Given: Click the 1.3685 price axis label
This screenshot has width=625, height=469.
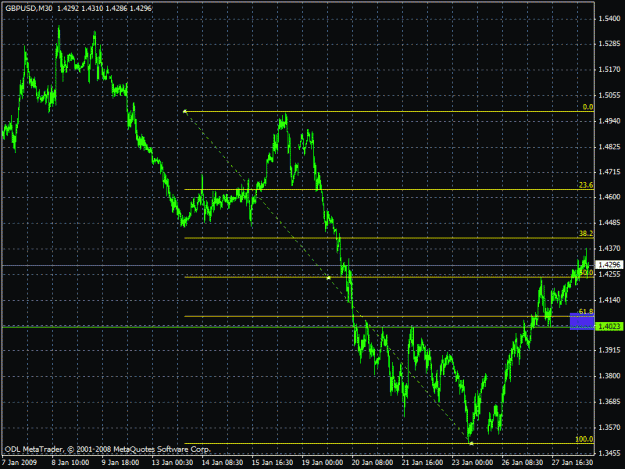Looking at the screenshot, I should coord(609,402).
